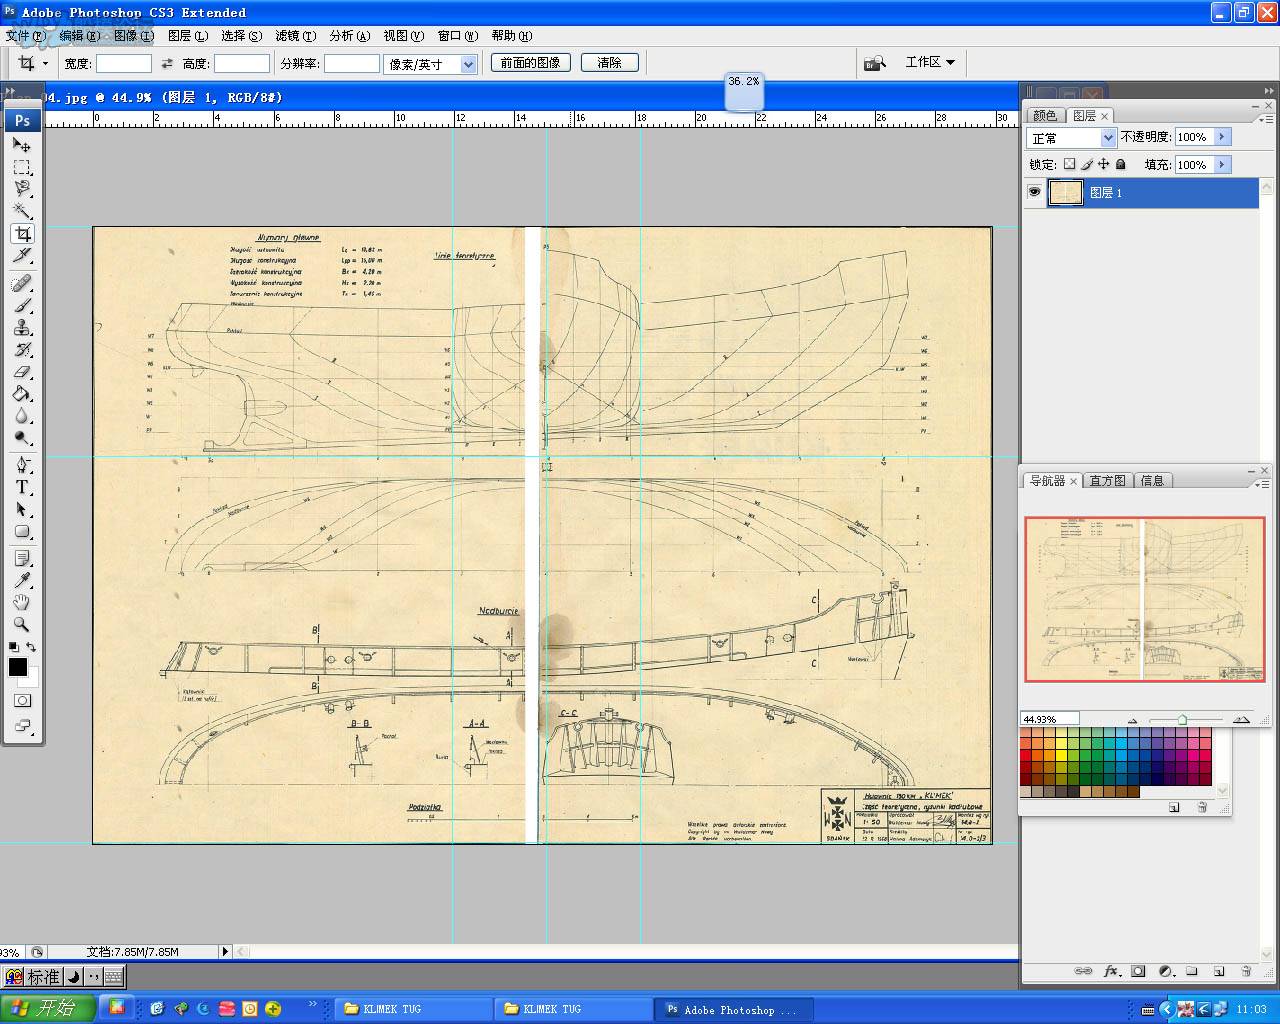Click the add layer mask icon

pos(1138,971)
